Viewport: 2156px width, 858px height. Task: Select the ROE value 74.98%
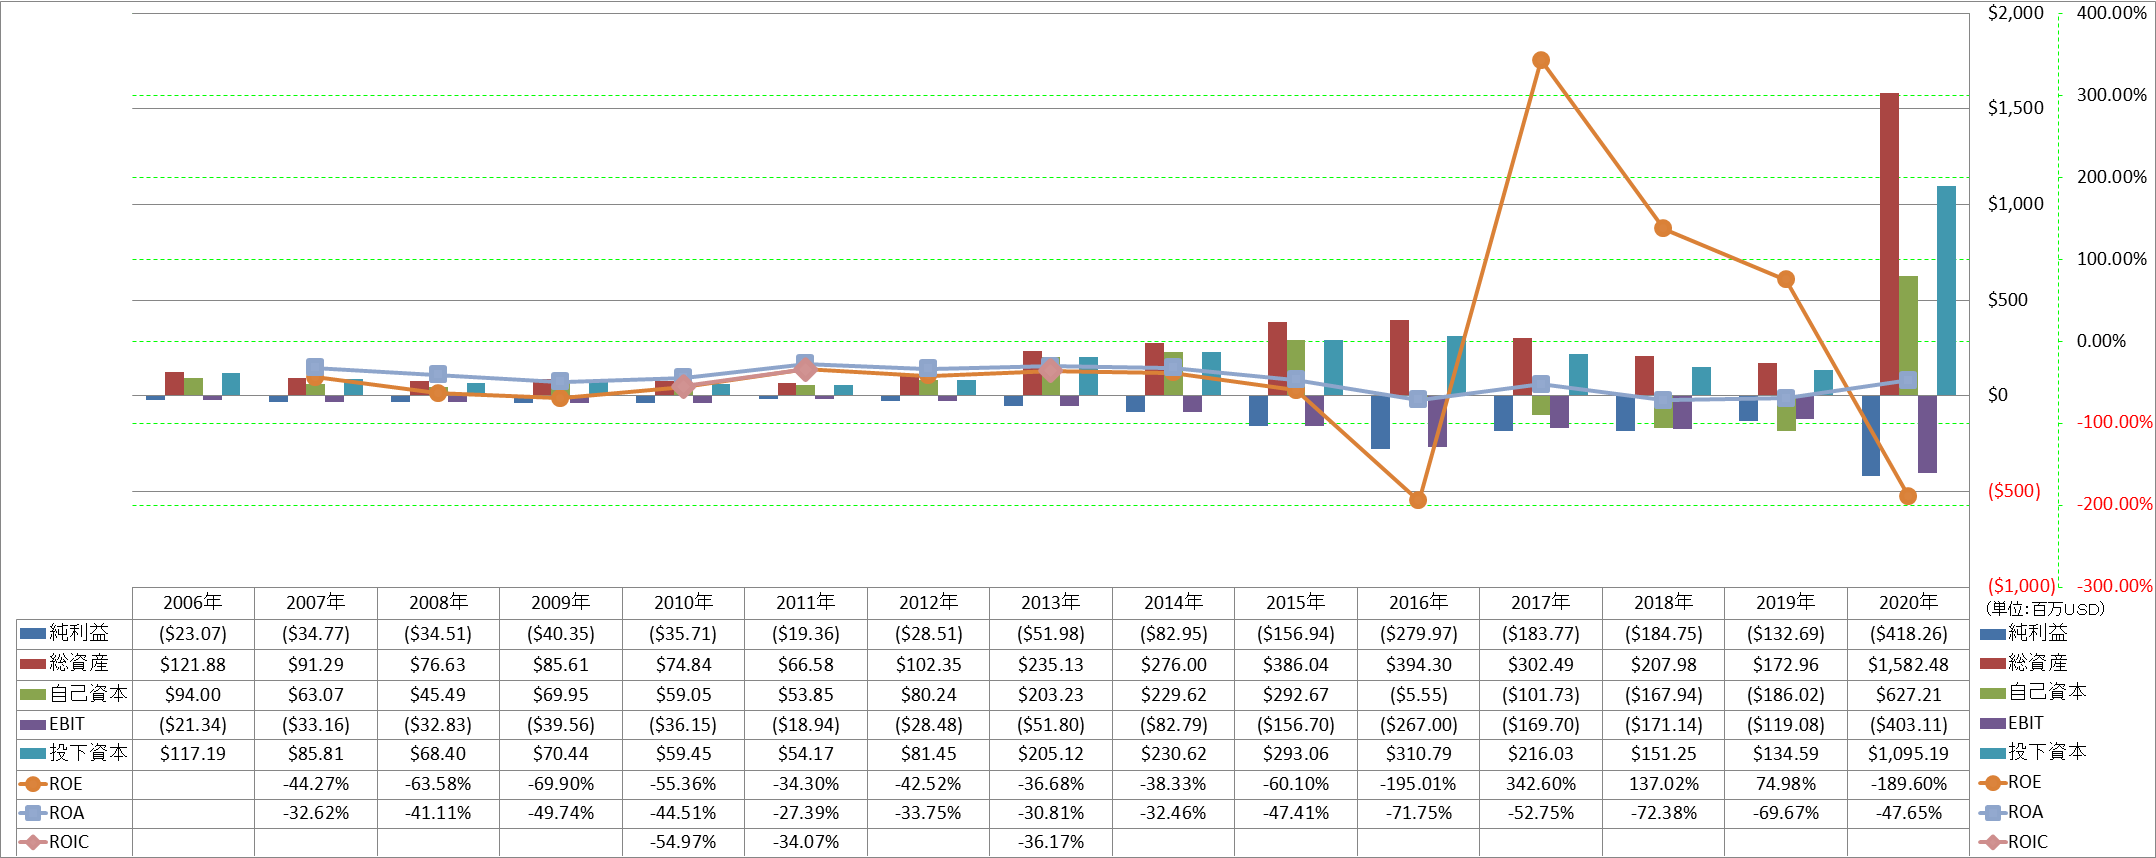(1786, 784)
